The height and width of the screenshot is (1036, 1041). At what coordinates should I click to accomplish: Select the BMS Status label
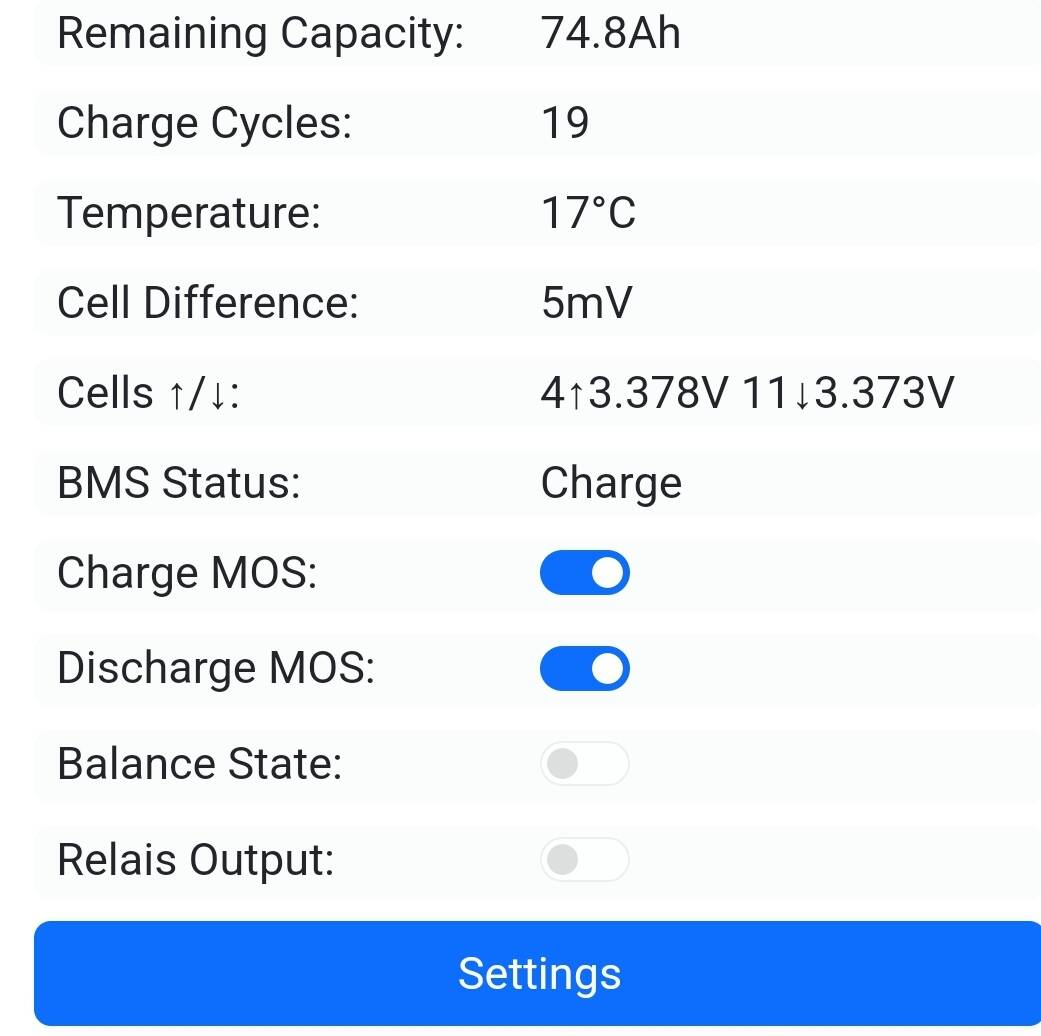(x=179, y=482)
